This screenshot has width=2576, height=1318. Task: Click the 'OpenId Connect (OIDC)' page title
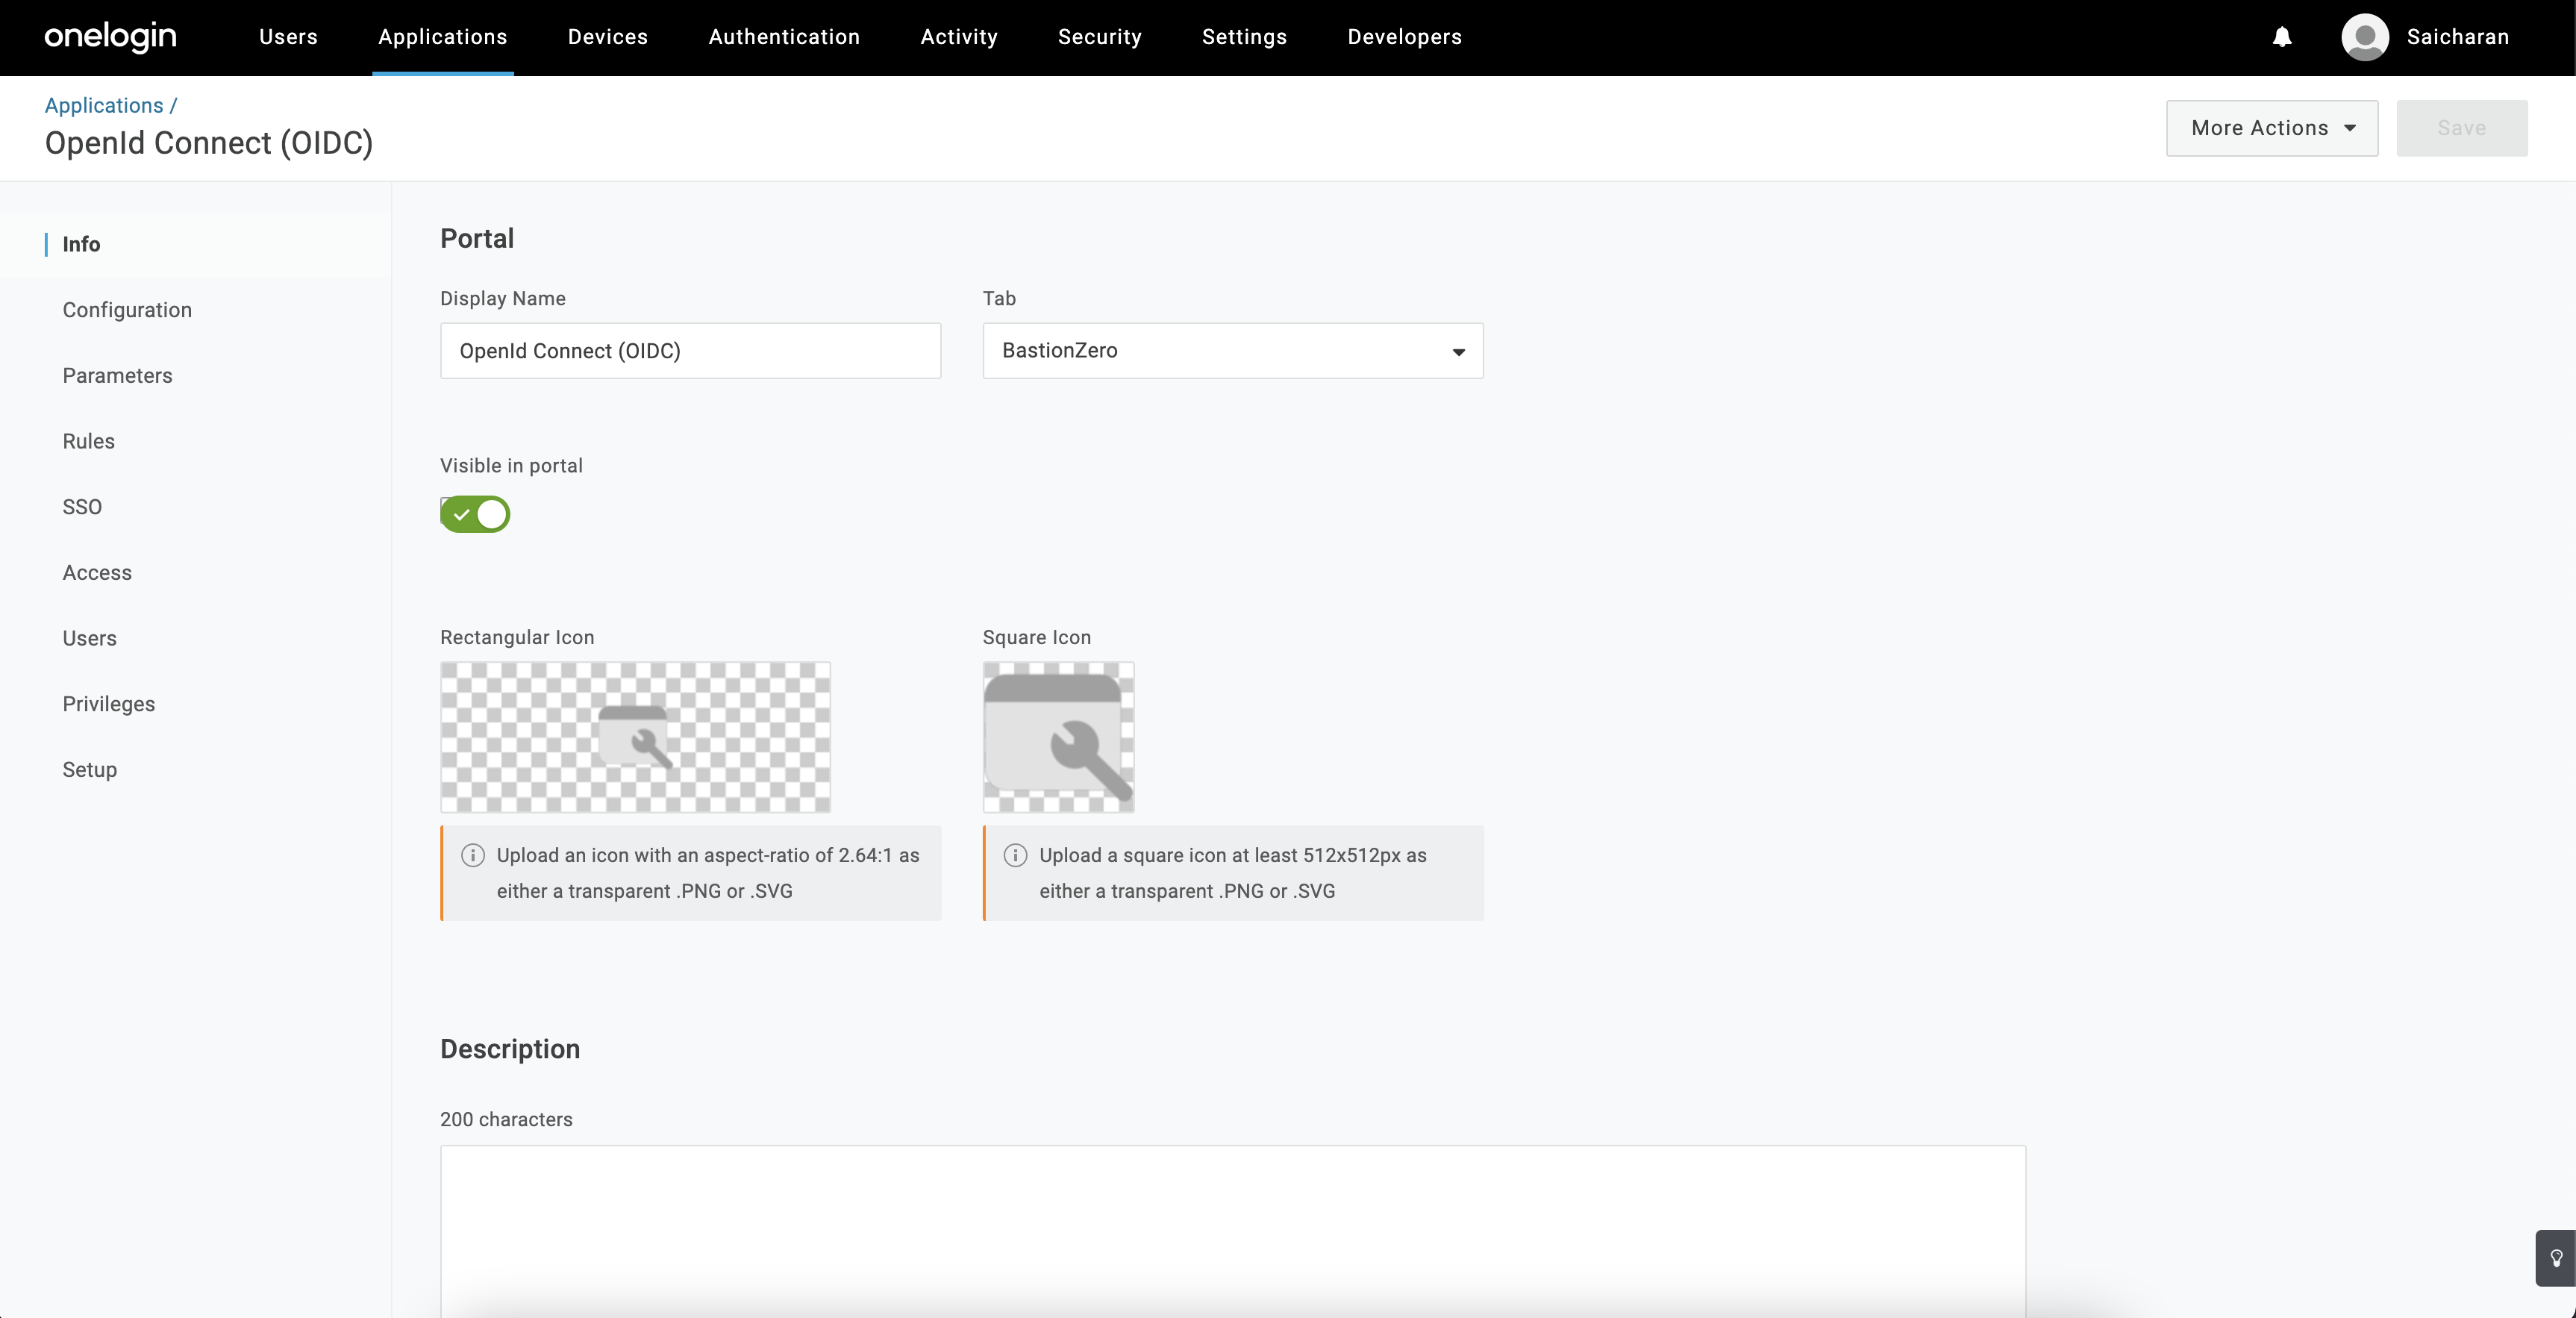[x=209, y=143]
